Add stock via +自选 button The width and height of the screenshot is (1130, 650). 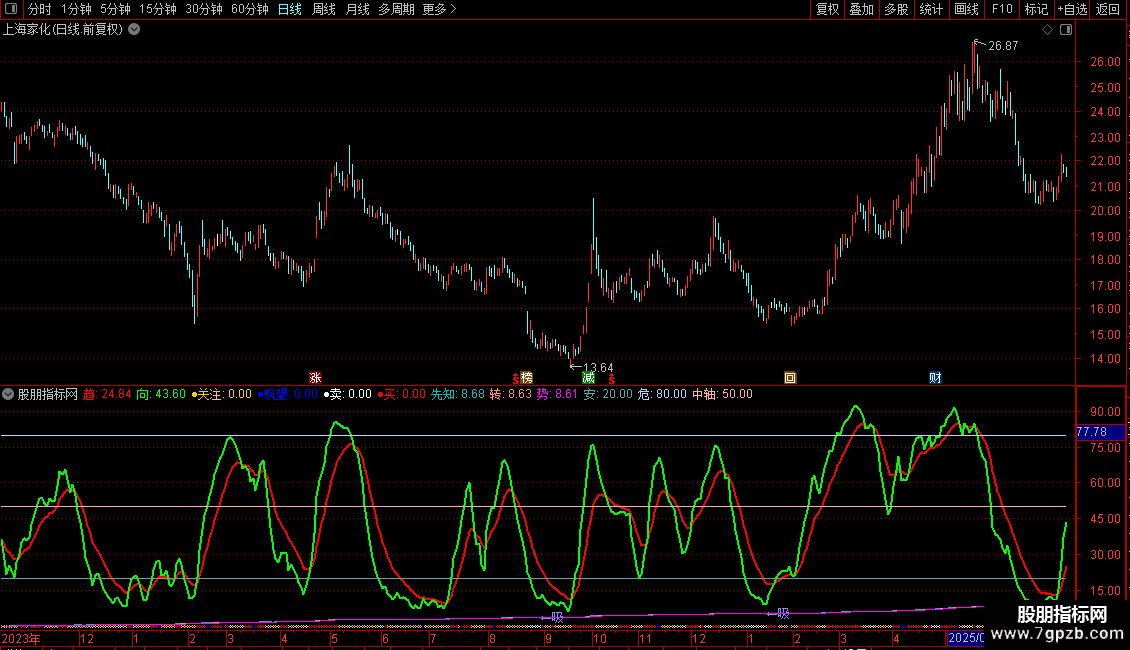[x=1072, y=9]
